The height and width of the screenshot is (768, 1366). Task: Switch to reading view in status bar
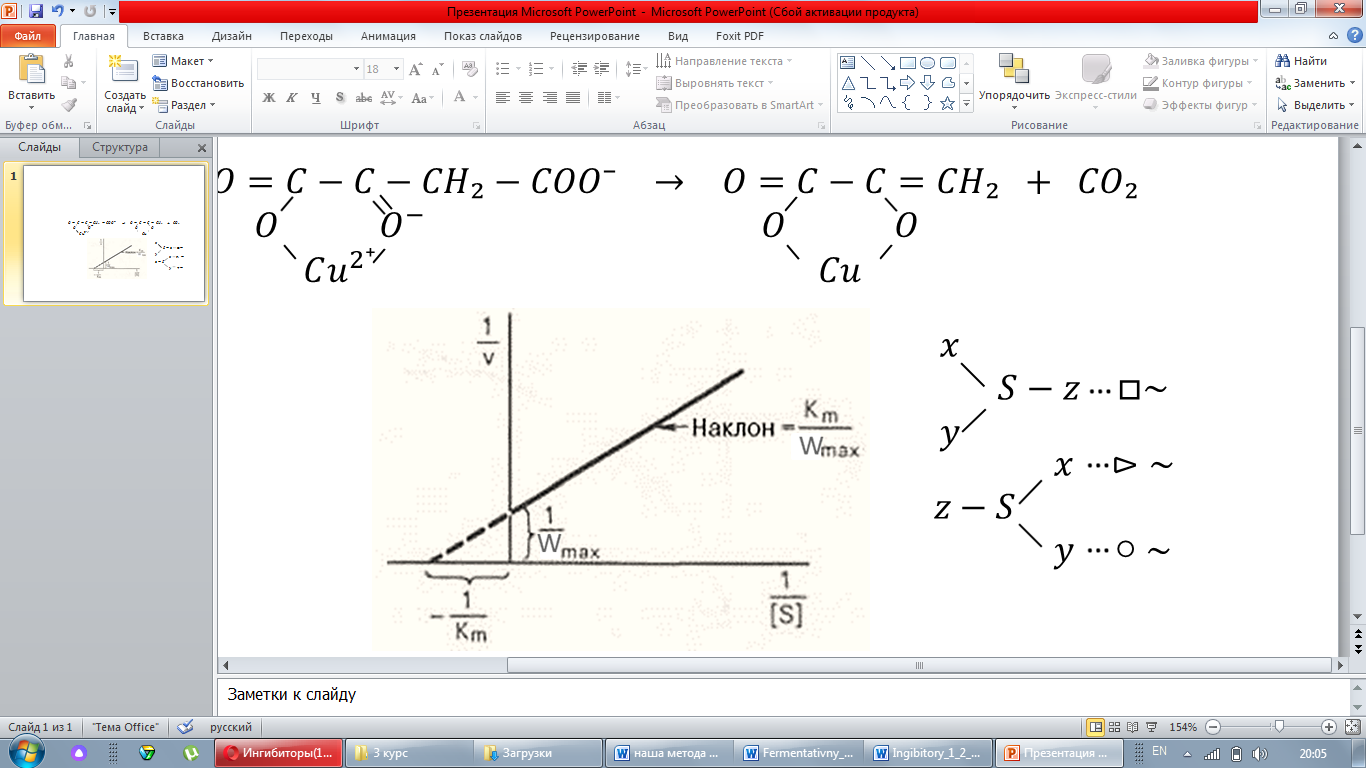1131,727
